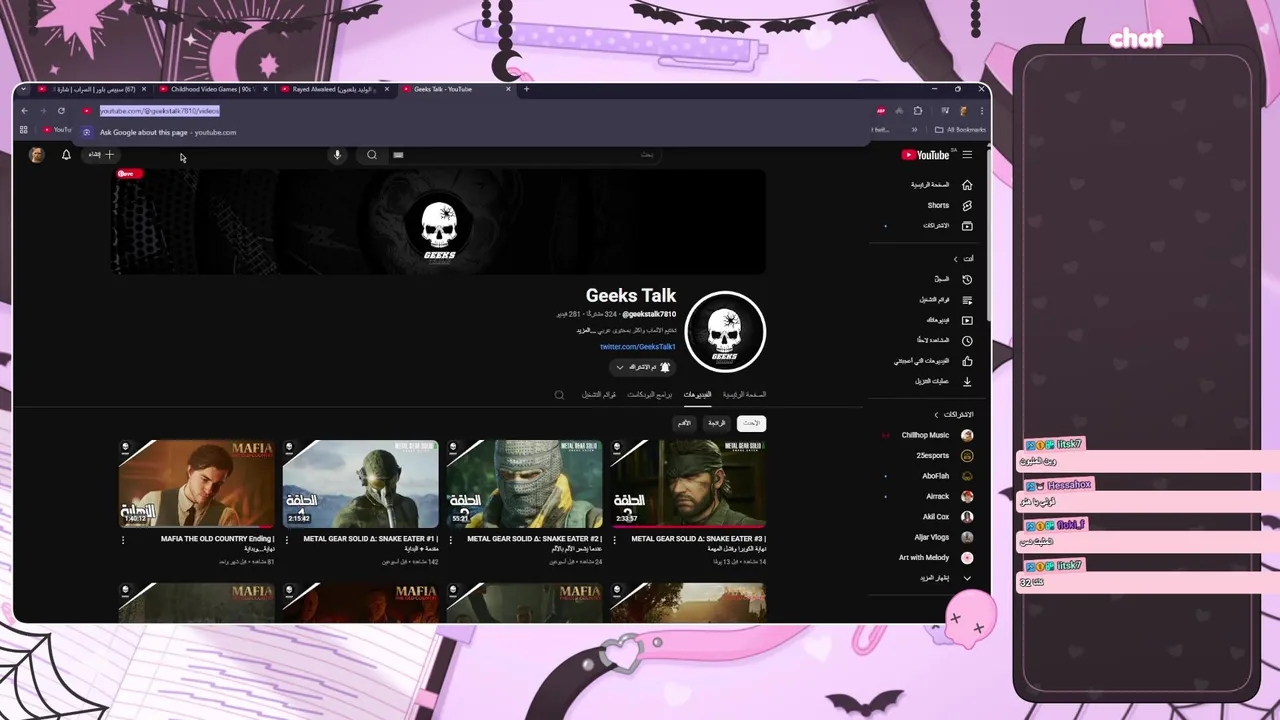Image resolution: width=1280 pixels, height=720 pixels.
Task: Switch to the Childhood Video Games tab
Action: pyautogui.click(x=211, y=89)
